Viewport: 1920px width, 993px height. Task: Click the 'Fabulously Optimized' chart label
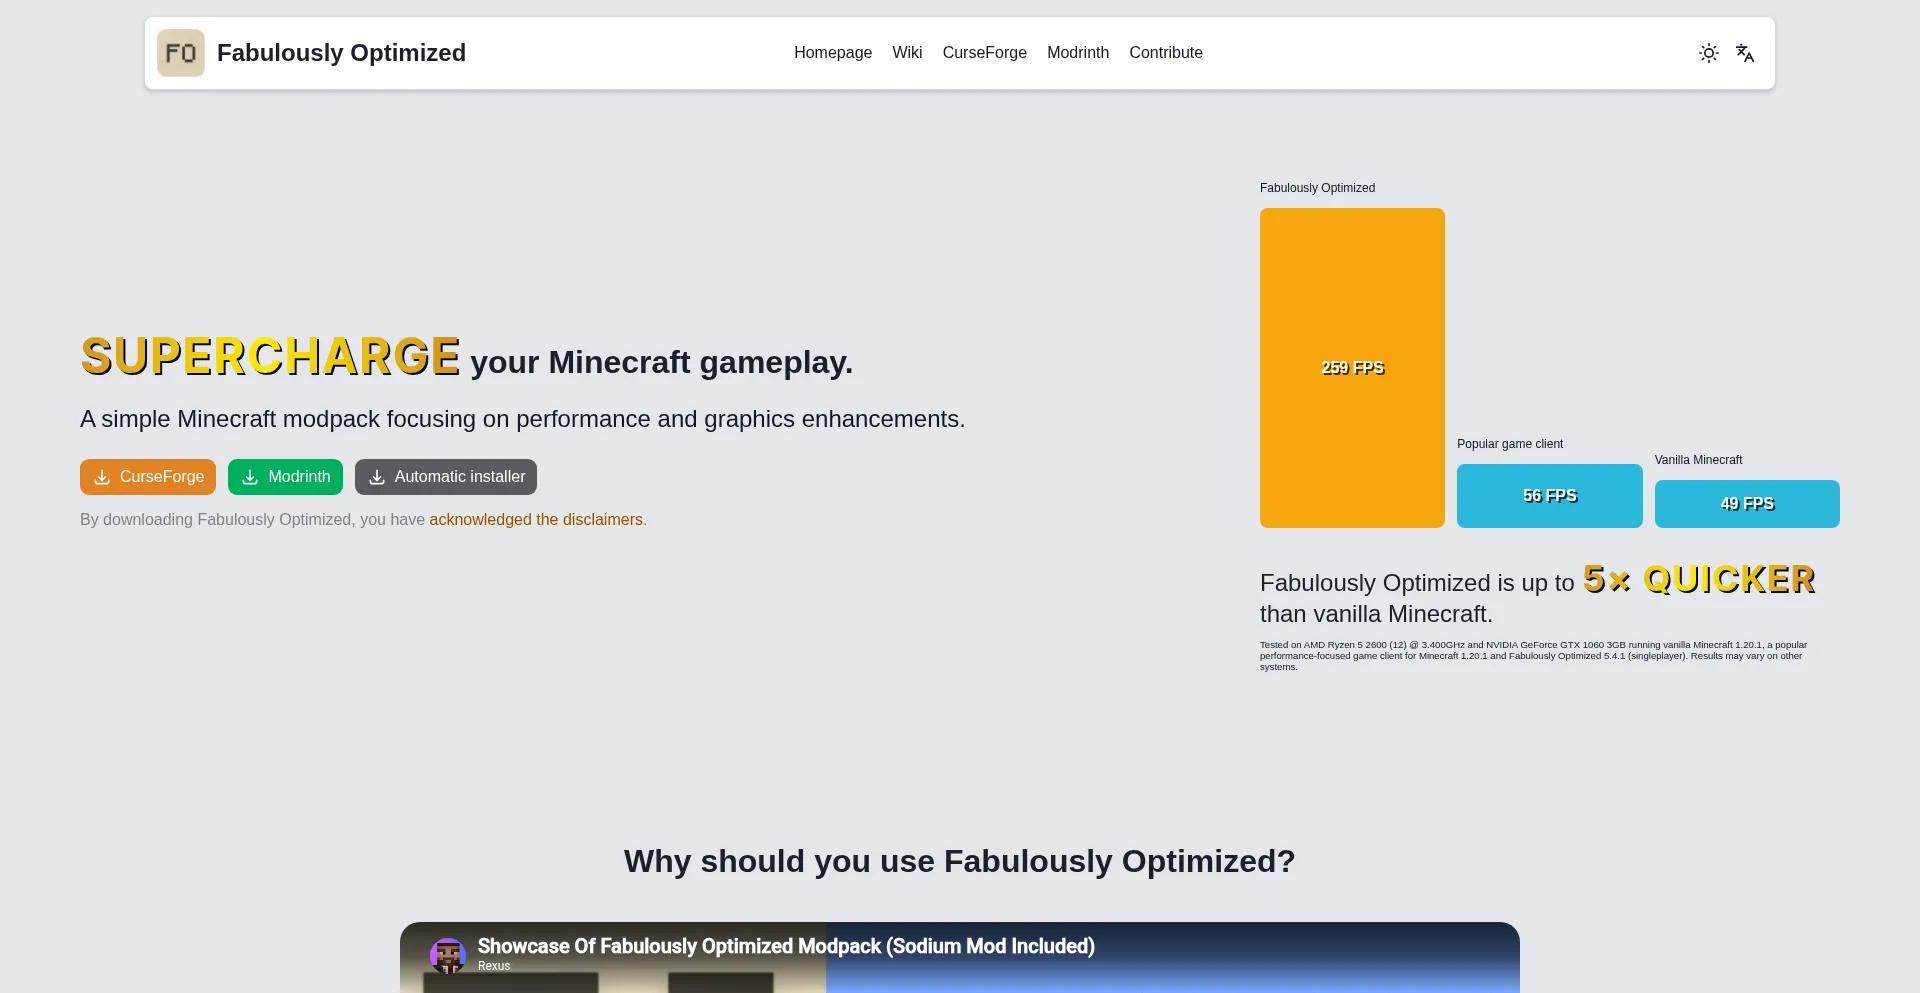pyautogui.click(x=1317, y=188)
